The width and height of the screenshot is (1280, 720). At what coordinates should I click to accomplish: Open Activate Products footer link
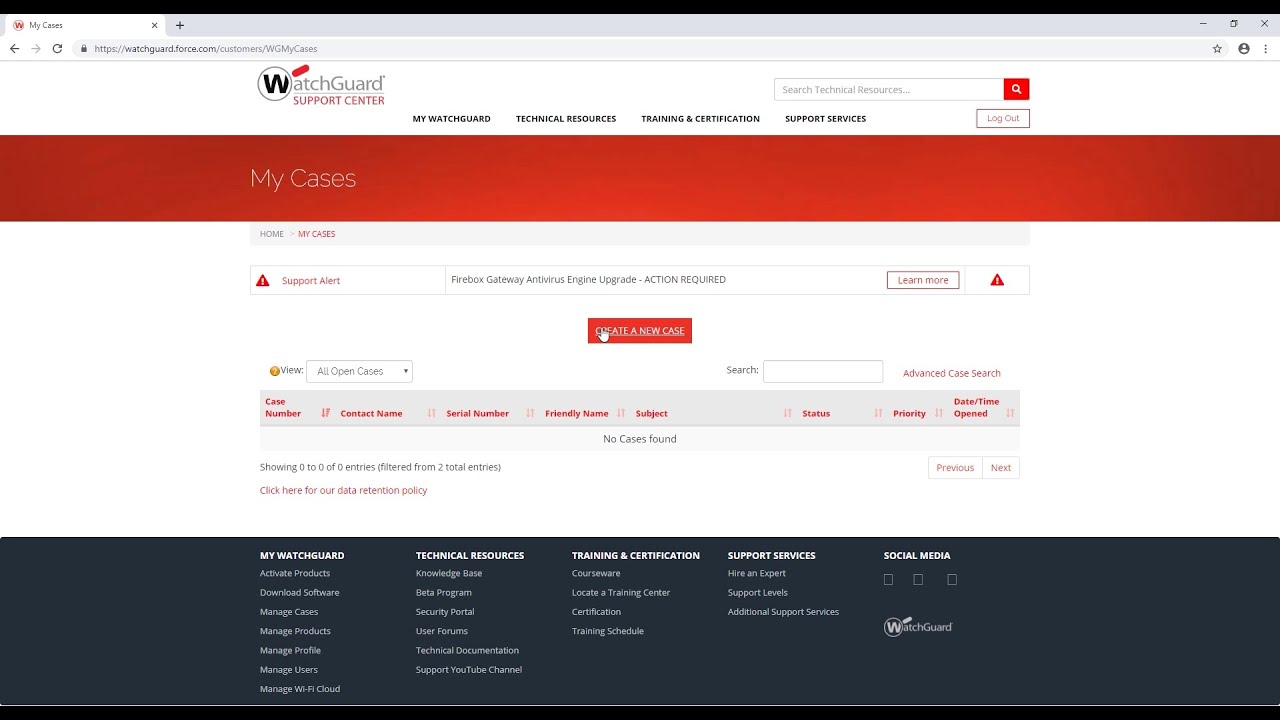tap(295, 573)
